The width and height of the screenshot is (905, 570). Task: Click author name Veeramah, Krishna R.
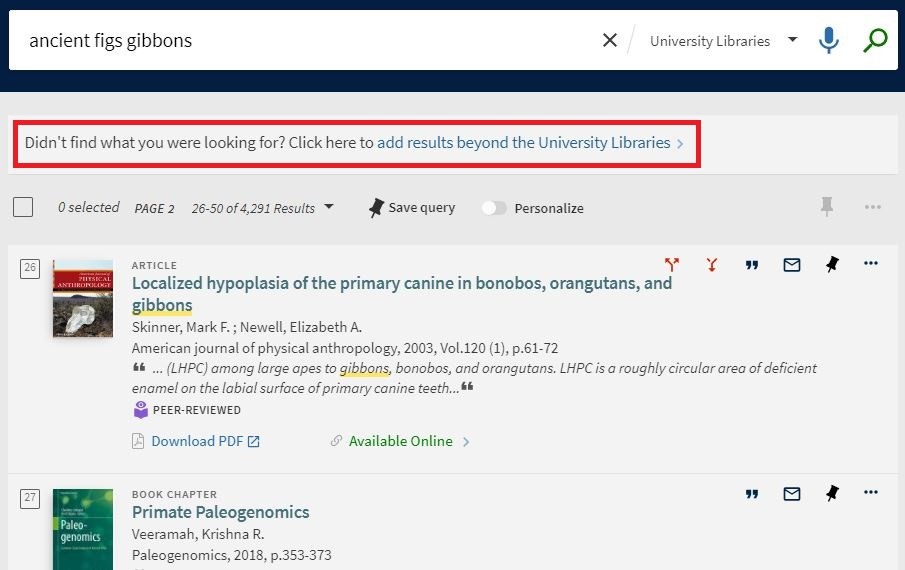[x=198, y=534]
